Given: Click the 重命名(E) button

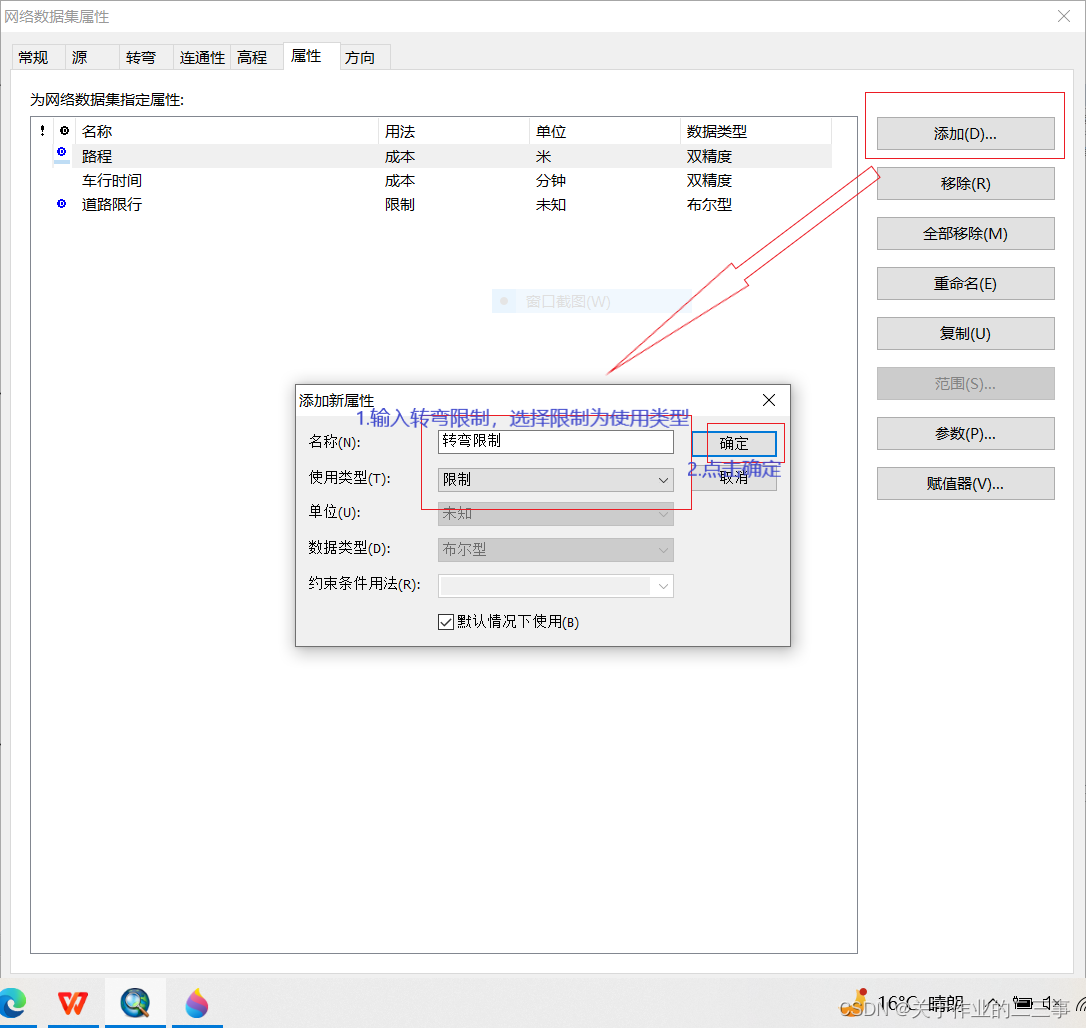Looking at the screenshot, I should 965,283.
